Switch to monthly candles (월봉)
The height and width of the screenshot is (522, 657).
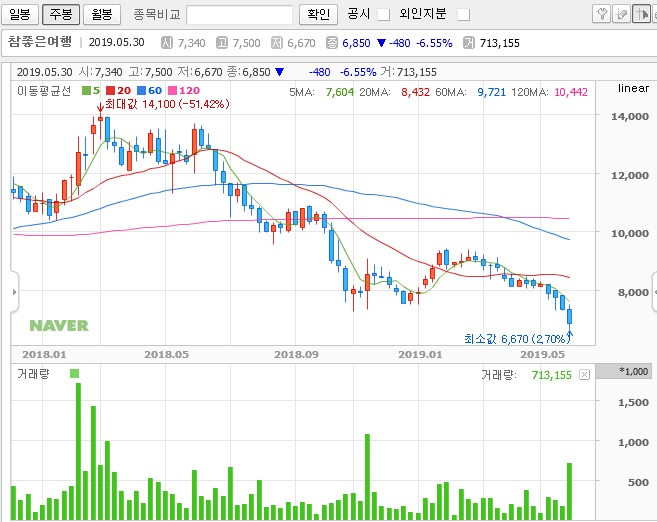tap(102, 15)
